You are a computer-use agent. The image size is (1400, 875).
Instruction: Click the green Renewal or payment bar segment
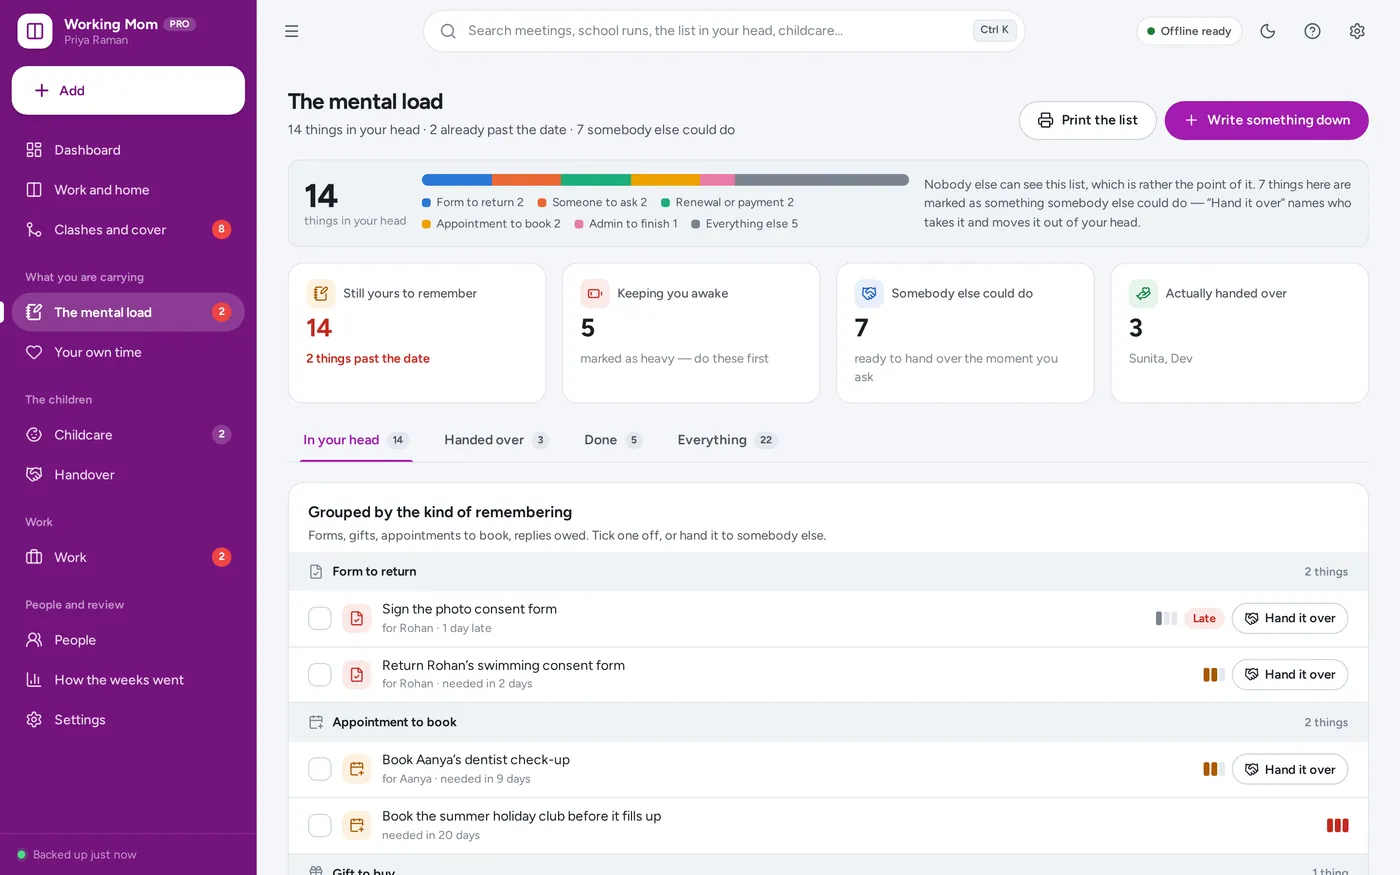(x=596, y=180)
